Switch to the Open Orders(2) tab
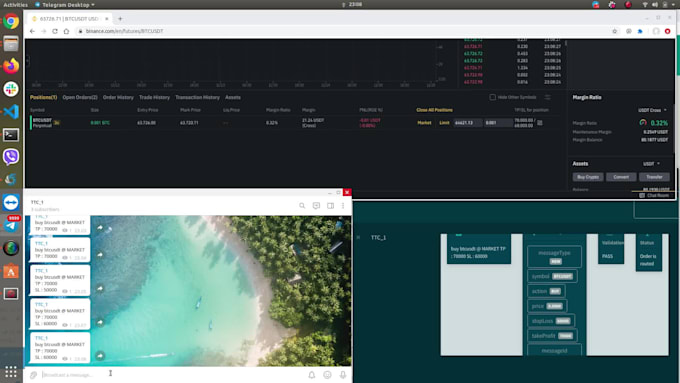Viewport: 680px width, 383px height. point(80,98)
